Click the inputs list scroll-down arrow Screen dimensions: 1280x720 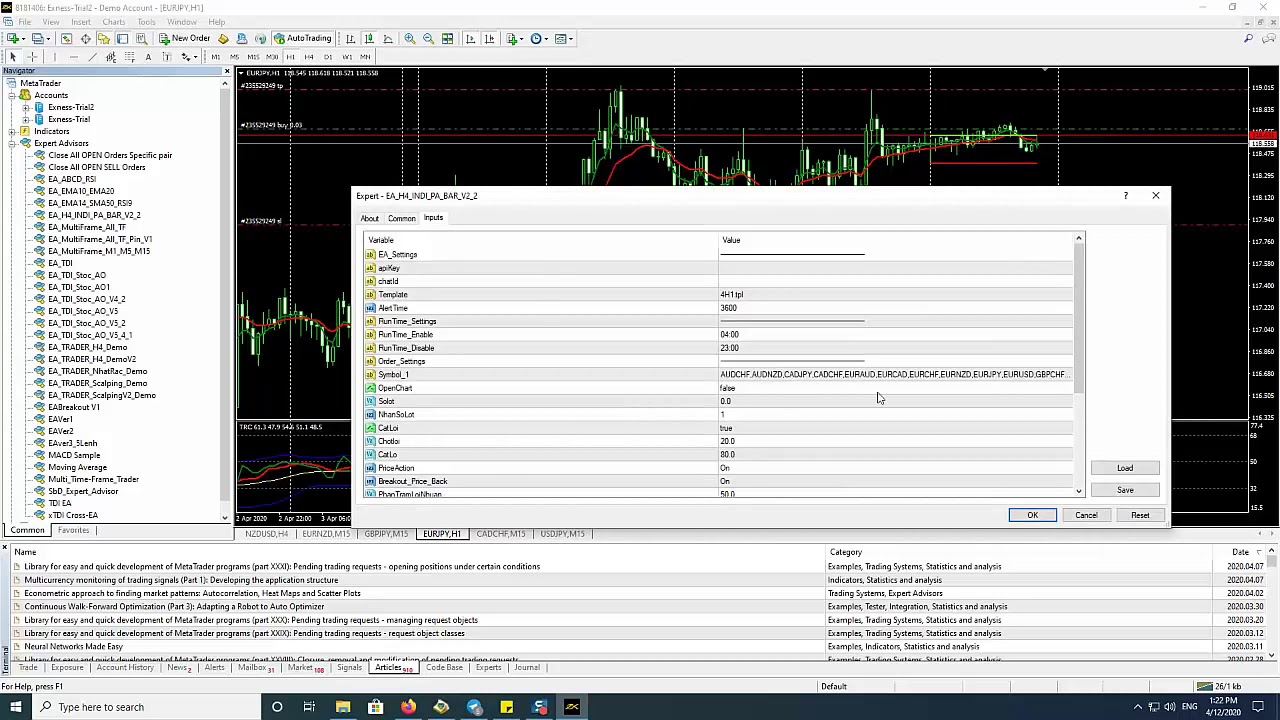[x=1079, y=491]
